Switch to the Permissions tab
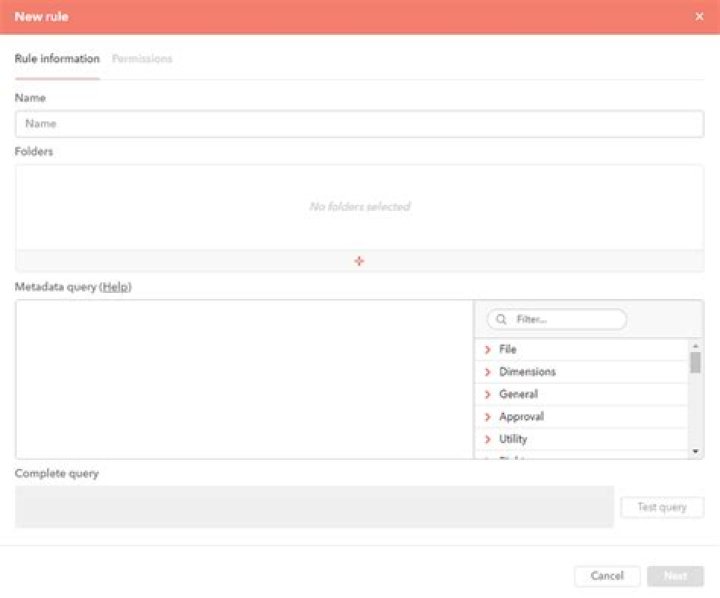The width and height of the screenshot is (720, 598). point(142,59)
